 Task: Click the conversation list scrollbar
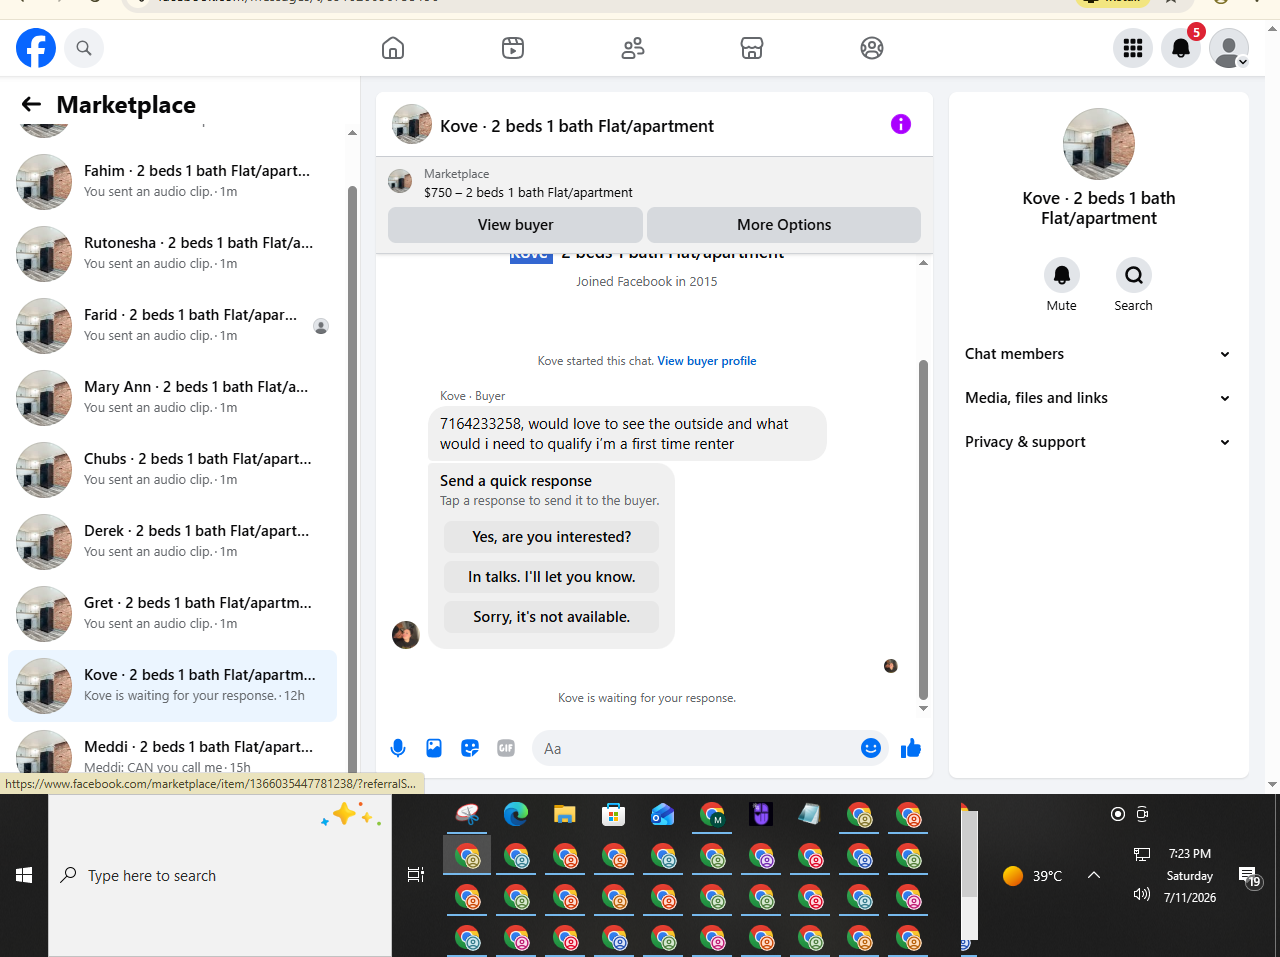pyautogui.click(x=352, y=480)
